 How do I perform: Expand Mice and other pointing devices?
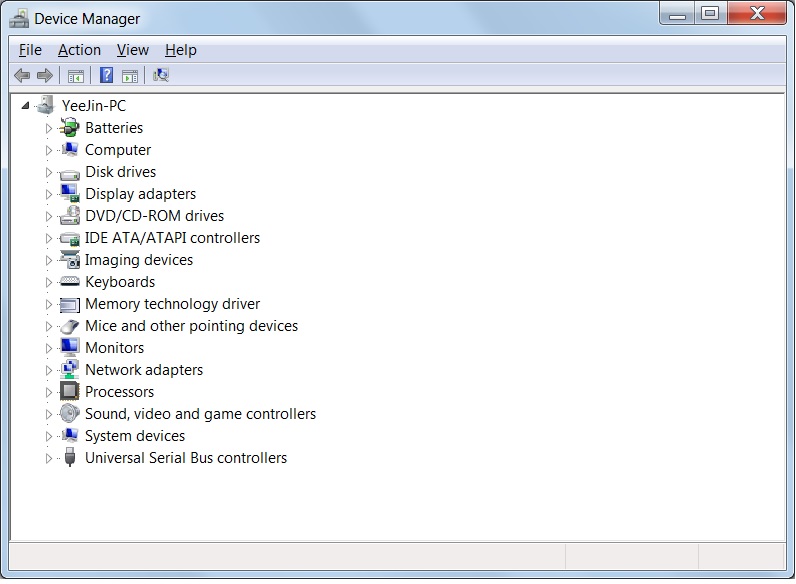point(49,326)
